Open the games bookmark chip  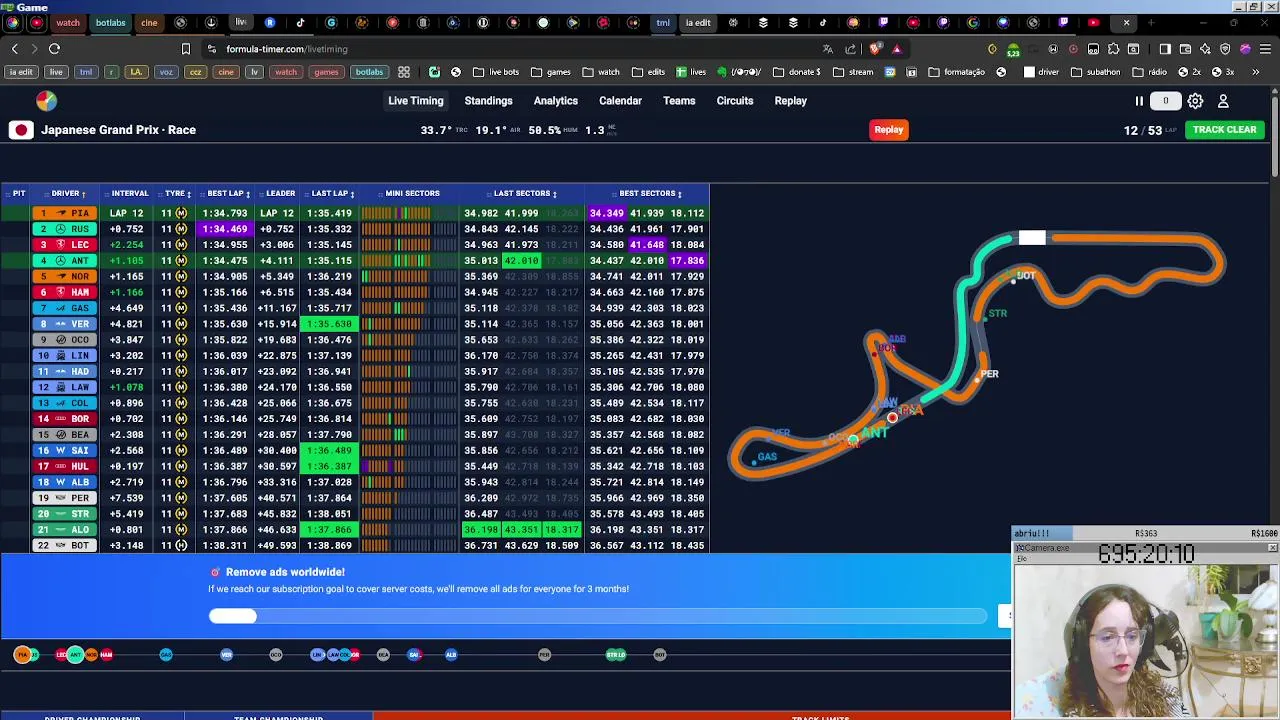point(326,72)
